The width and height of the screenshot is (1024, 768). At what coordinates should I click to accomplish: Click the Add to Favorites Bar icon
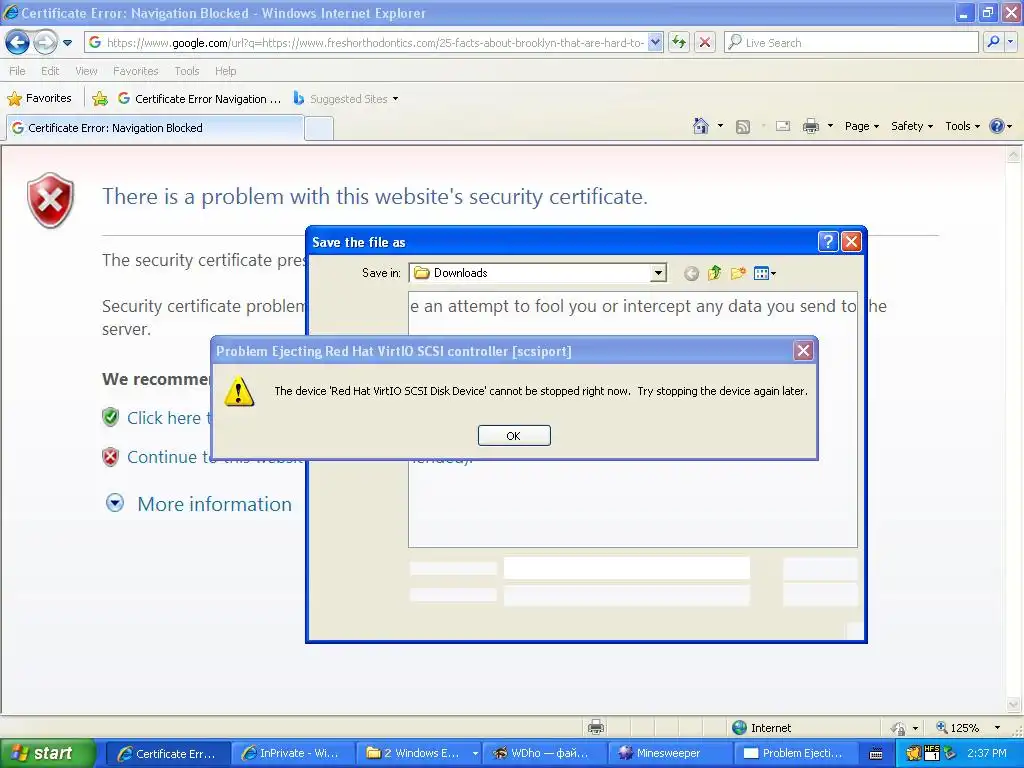pyautogui.click(x=100, y=99)
